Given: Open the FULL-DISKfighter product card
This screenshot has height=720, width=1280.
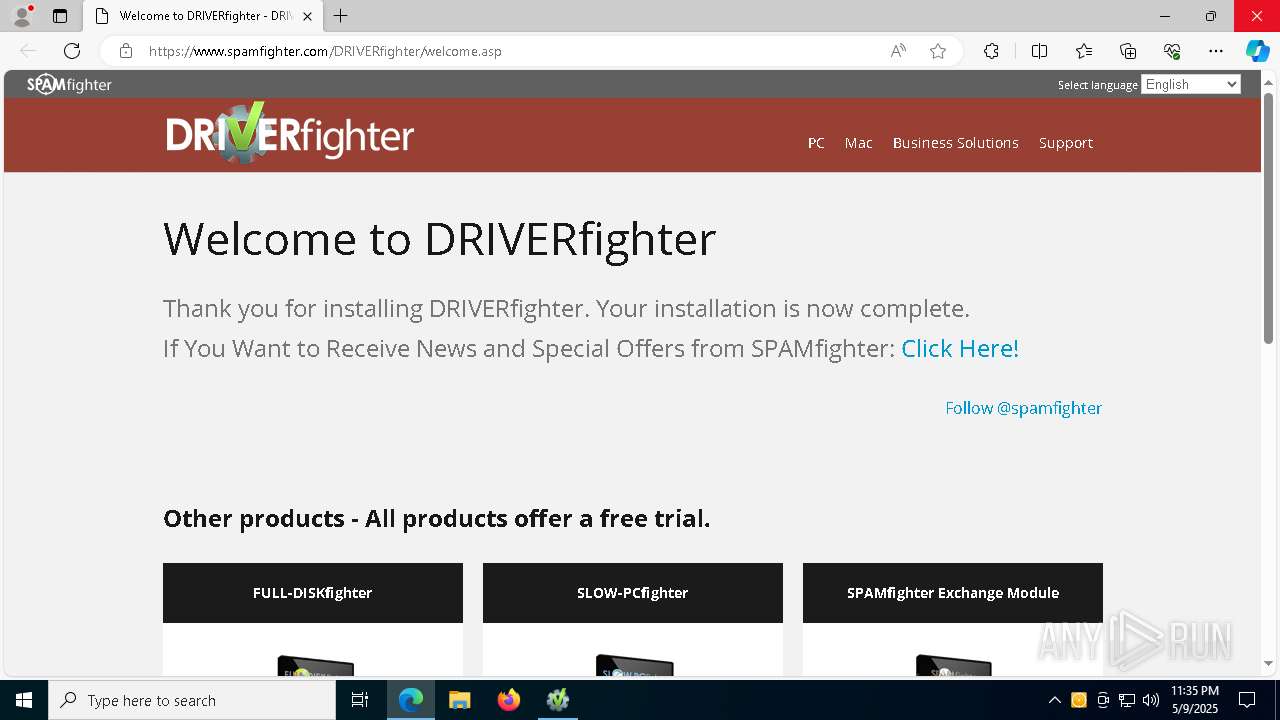Looking at the screenshot, I should 313,593.
